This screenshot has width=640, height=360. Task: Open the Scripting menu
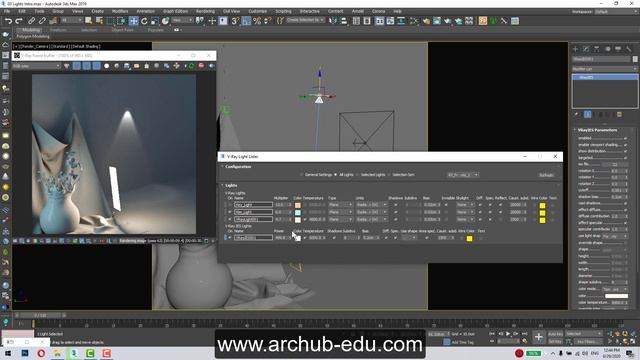283,11
